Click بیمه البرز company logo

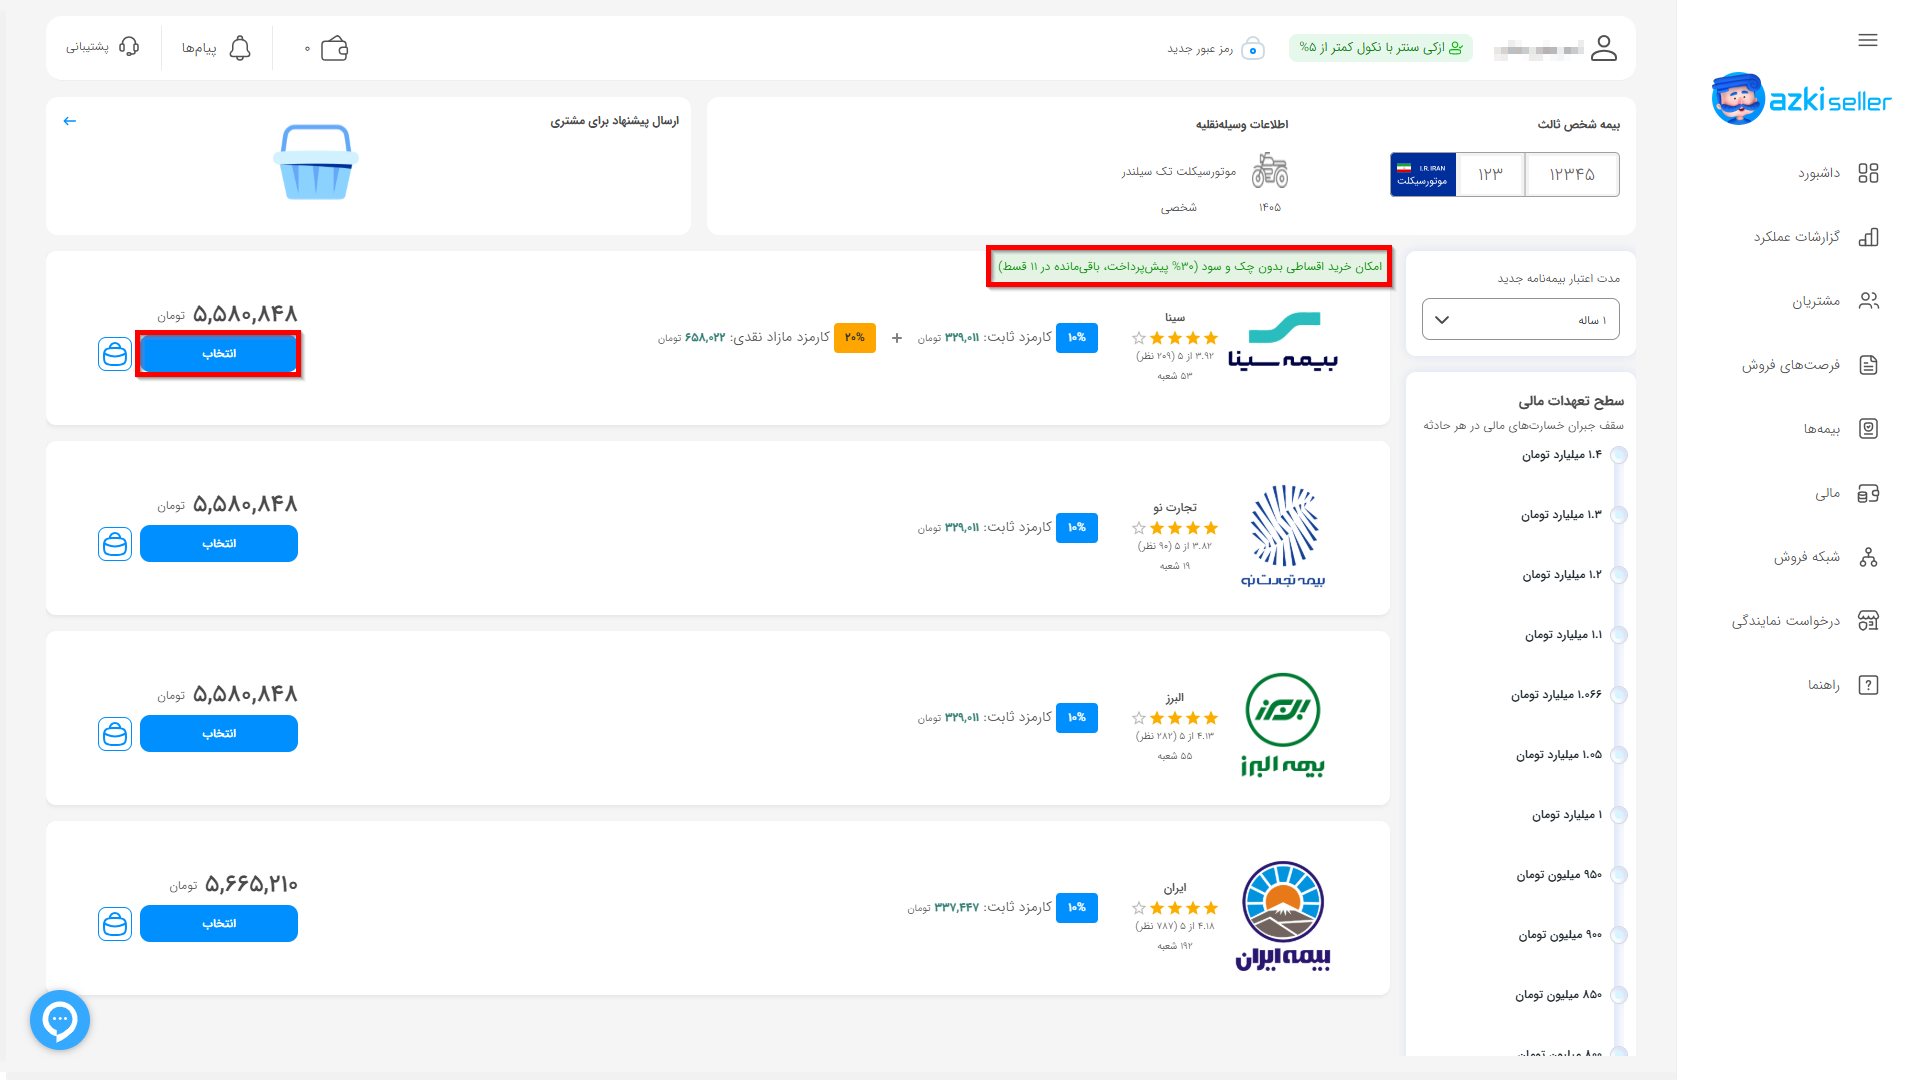pyautogui.click(x=1283, y=724)
